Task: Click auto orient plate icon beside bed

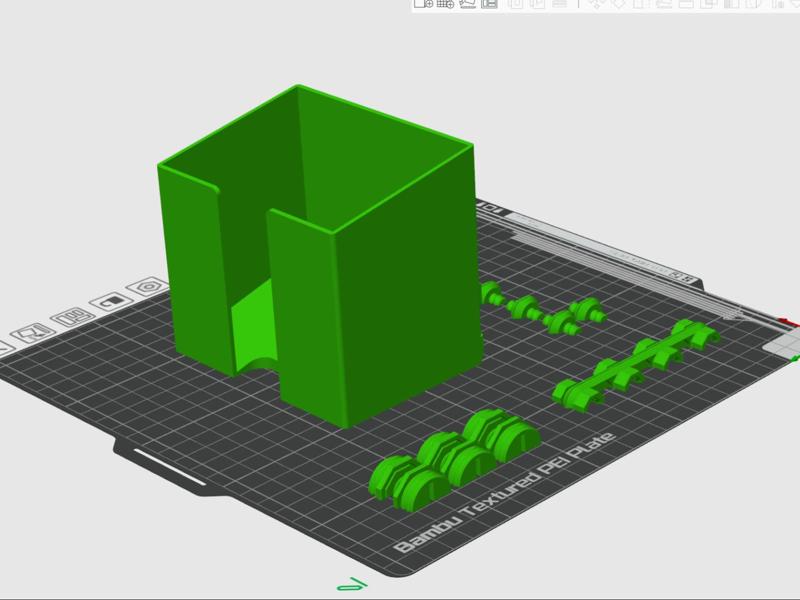Action: coord(33,334)
